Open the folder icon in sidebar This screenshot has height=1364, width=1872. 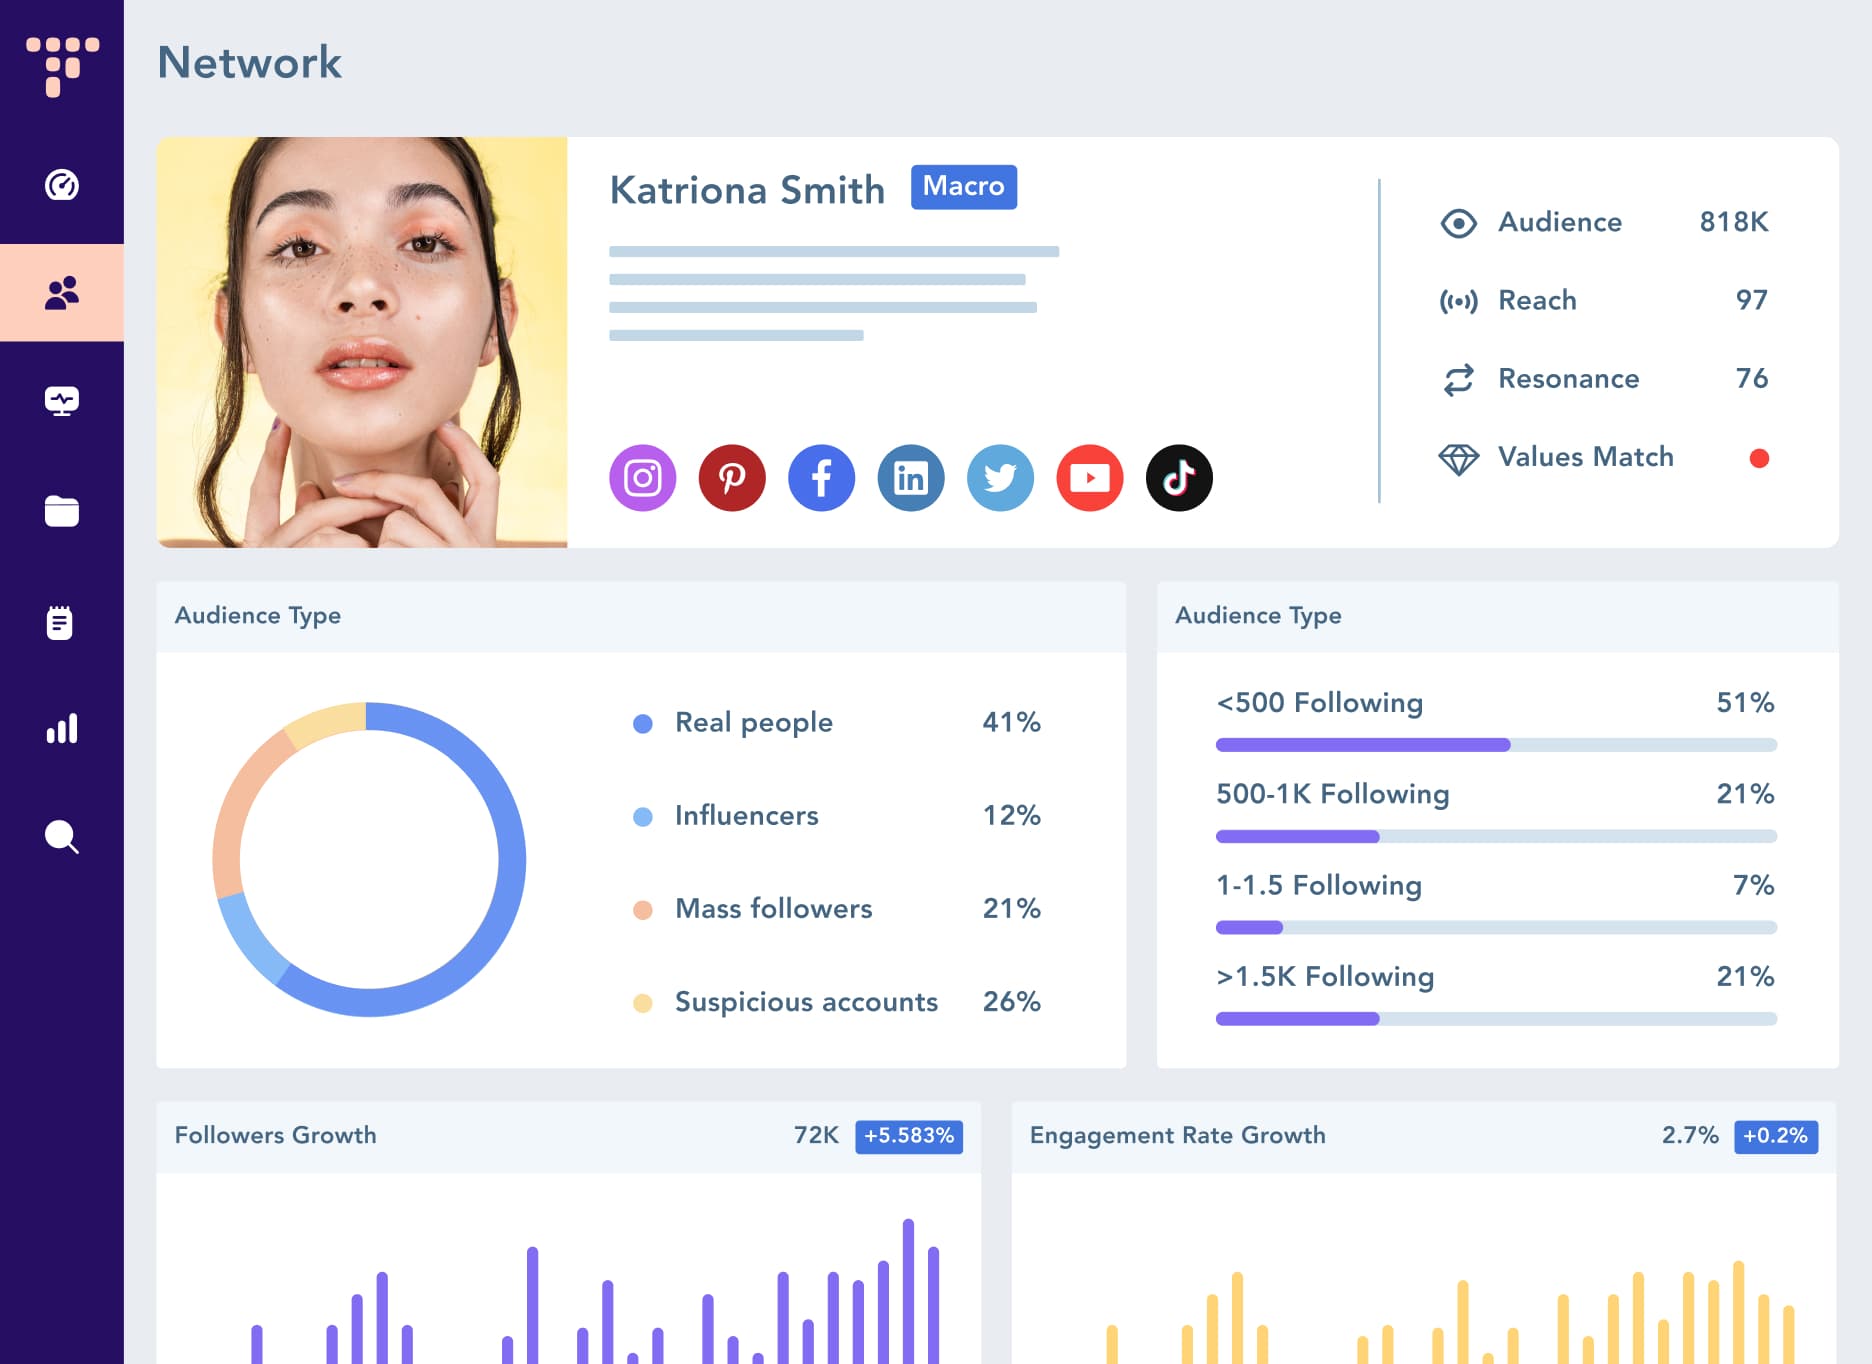[62, 511]
